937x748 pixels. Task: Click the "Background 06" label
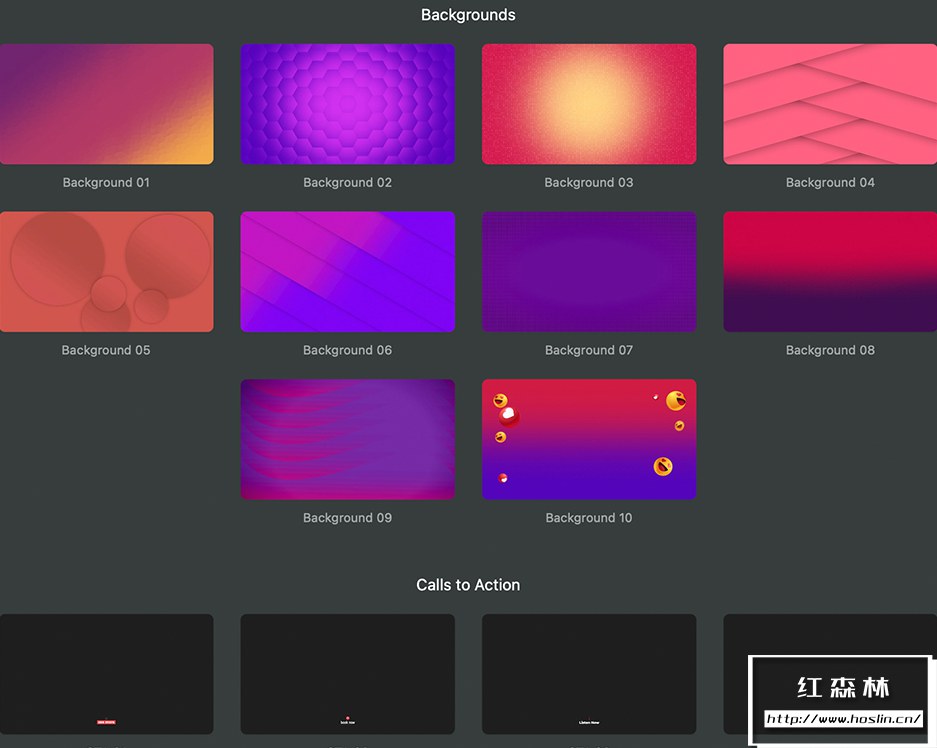pyautogui.click(x=348, y=351)
